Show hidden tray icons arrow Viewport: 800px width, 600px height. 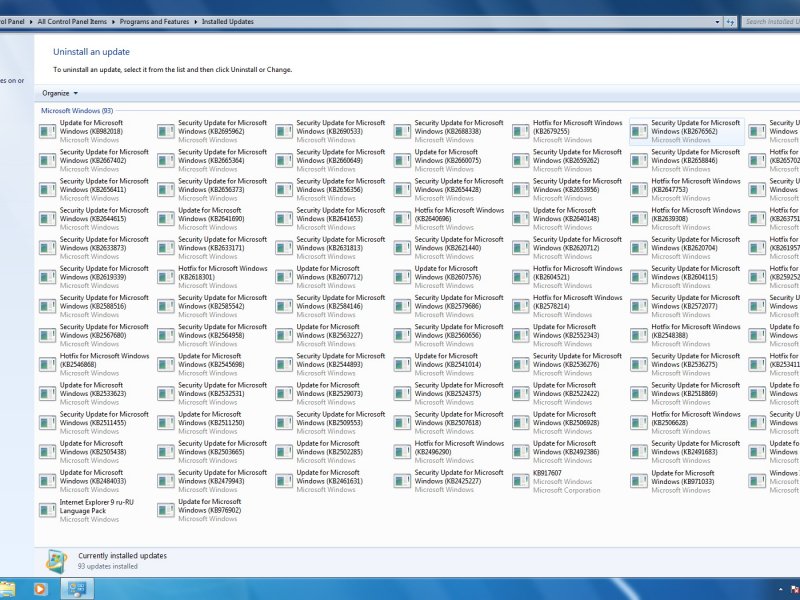coord(780,590)
